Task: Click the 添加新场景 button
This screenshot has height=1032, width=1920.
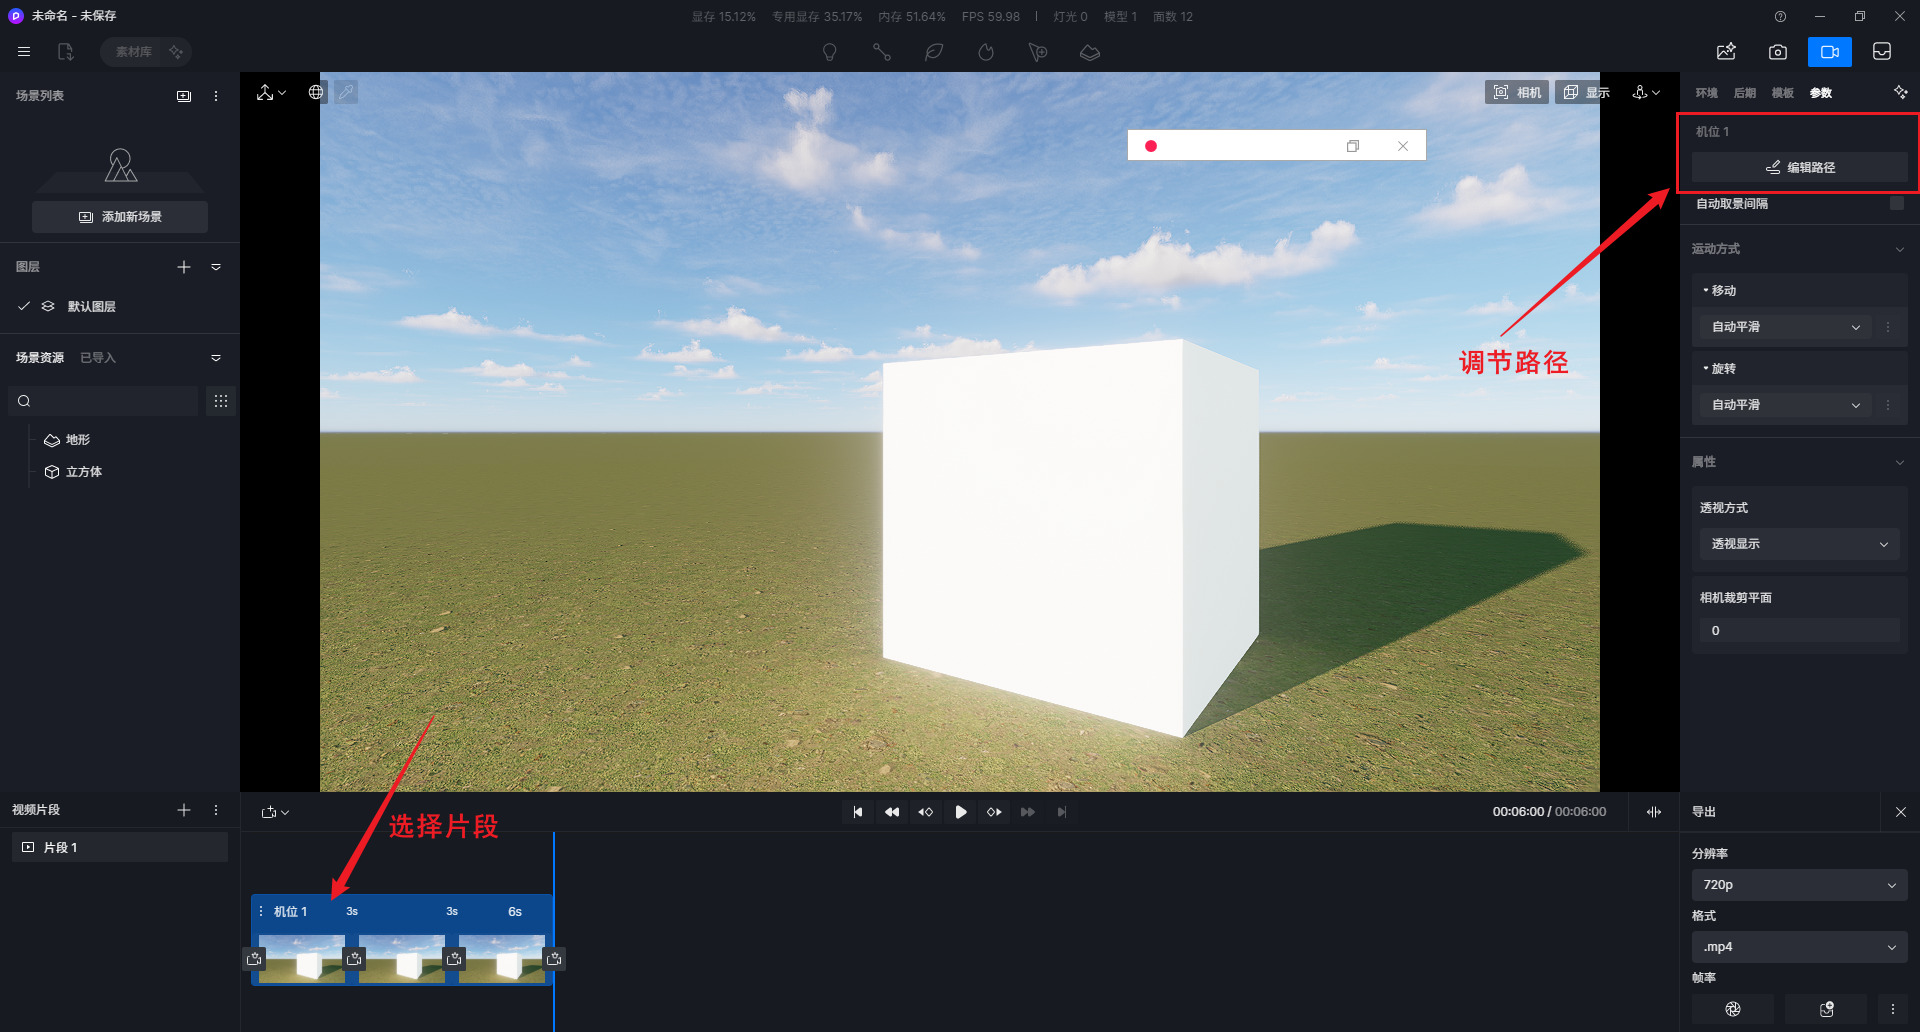Action: point(120,217)
